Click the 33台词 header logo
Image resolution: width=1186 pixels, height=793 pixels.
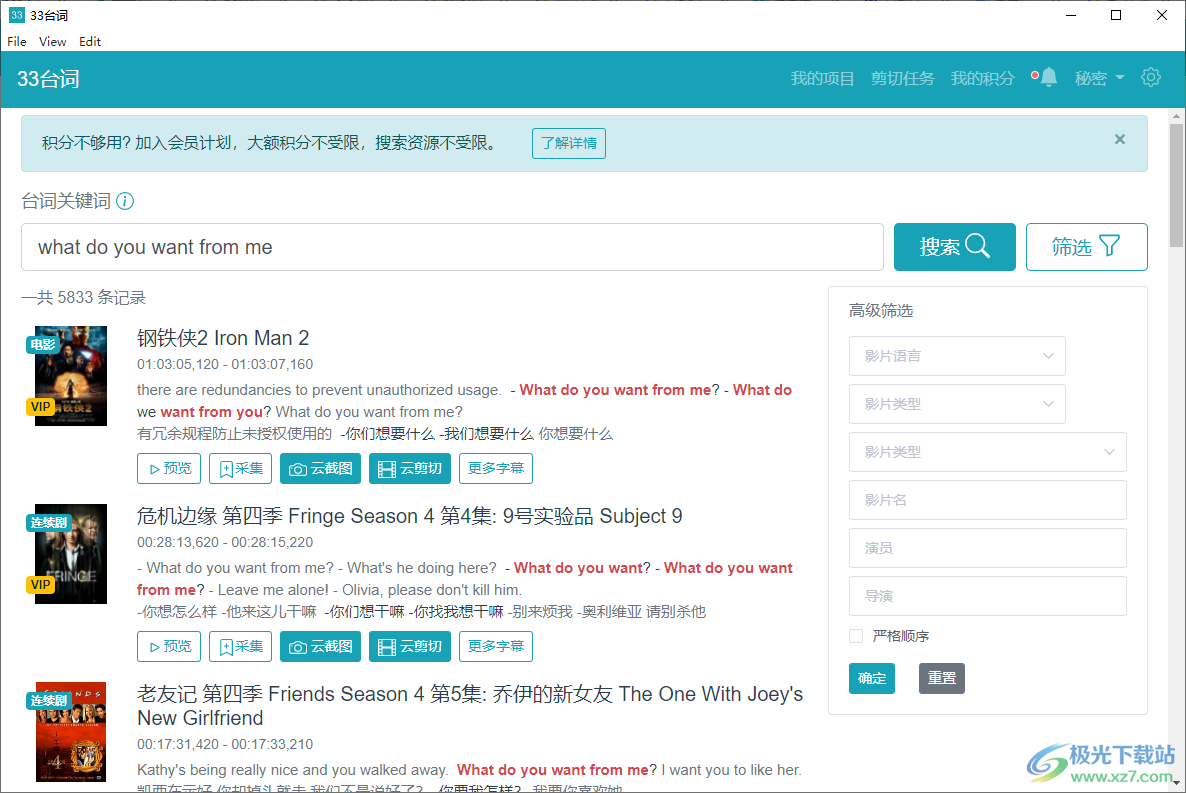pos(48,79)
